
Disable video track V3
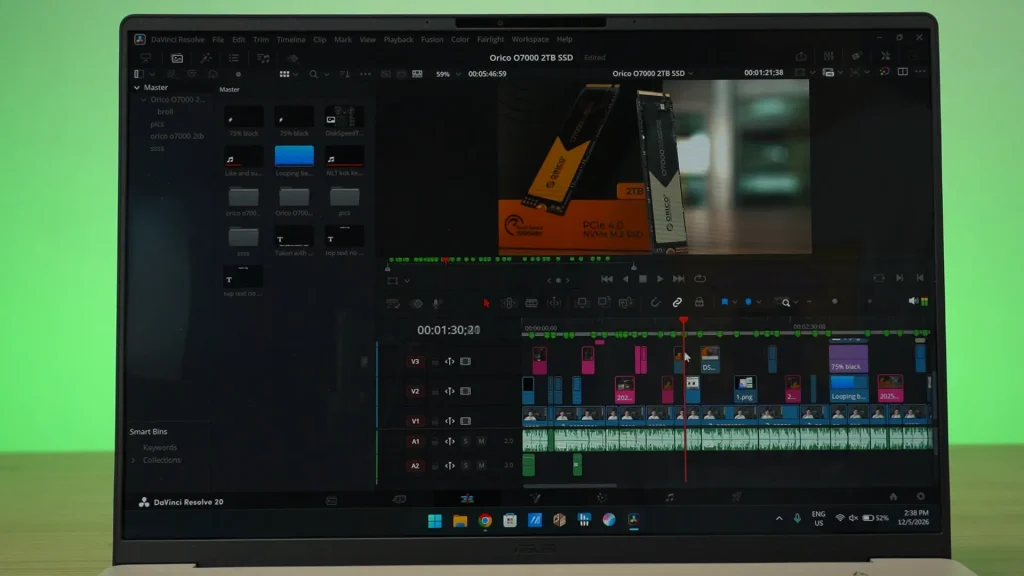click(466, 361)
